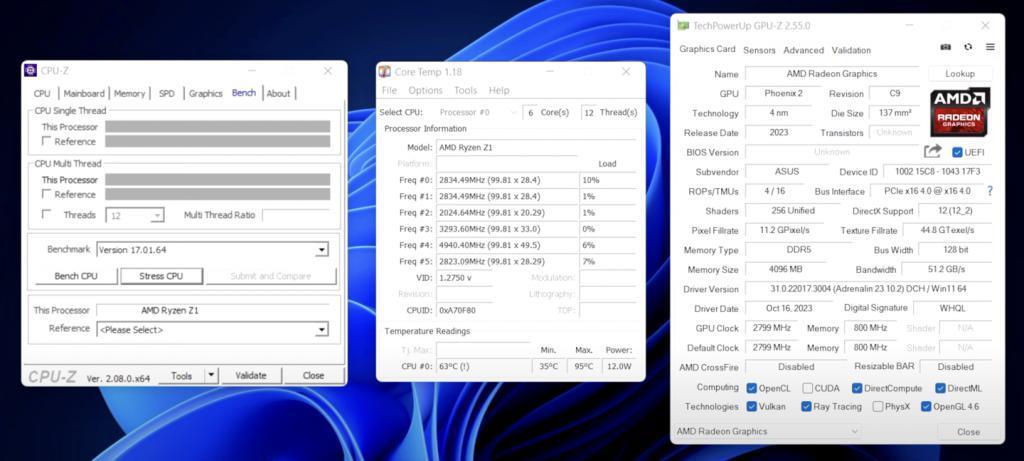The height and width of the screenshot is (461, 1024).
Task: Enable Reference under CPU Multi Thread
Action: pos(46,194)
